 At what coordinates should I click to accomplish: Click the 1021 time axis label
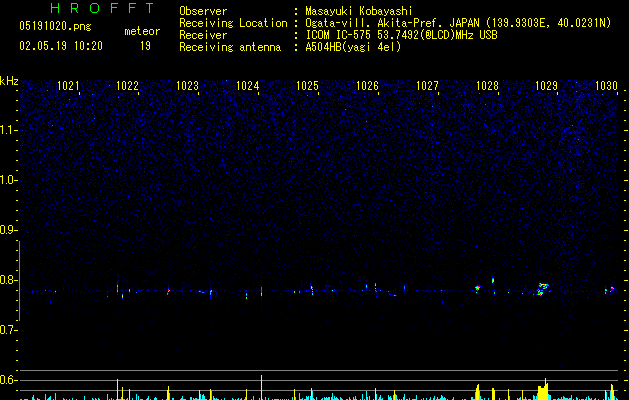pyautogui.click(x=68, y=85)
